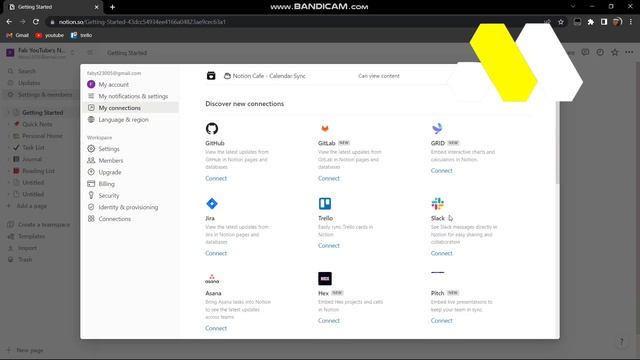640x360 pixels.
Task: Select the Asana logo
Action: pos(212,279)
